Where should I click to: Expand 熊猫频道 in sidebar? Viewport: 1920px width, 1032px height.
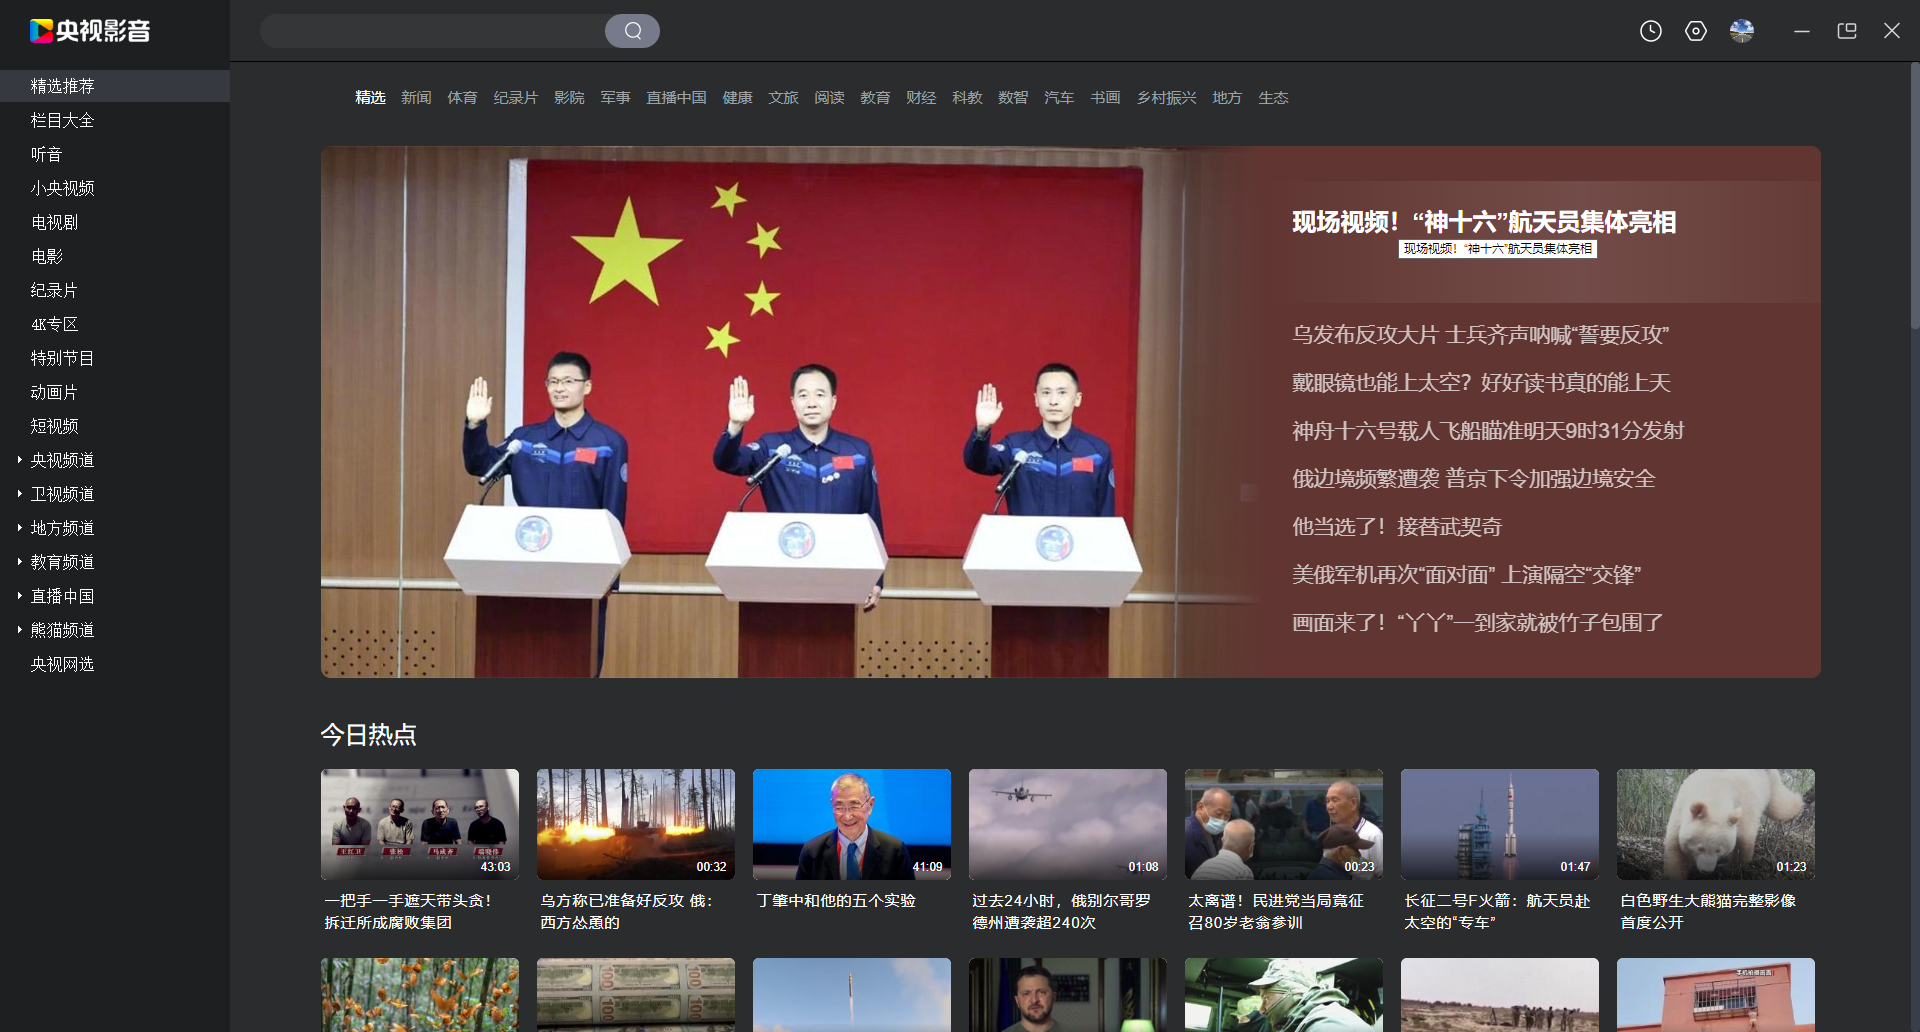[x=20, y=630]
